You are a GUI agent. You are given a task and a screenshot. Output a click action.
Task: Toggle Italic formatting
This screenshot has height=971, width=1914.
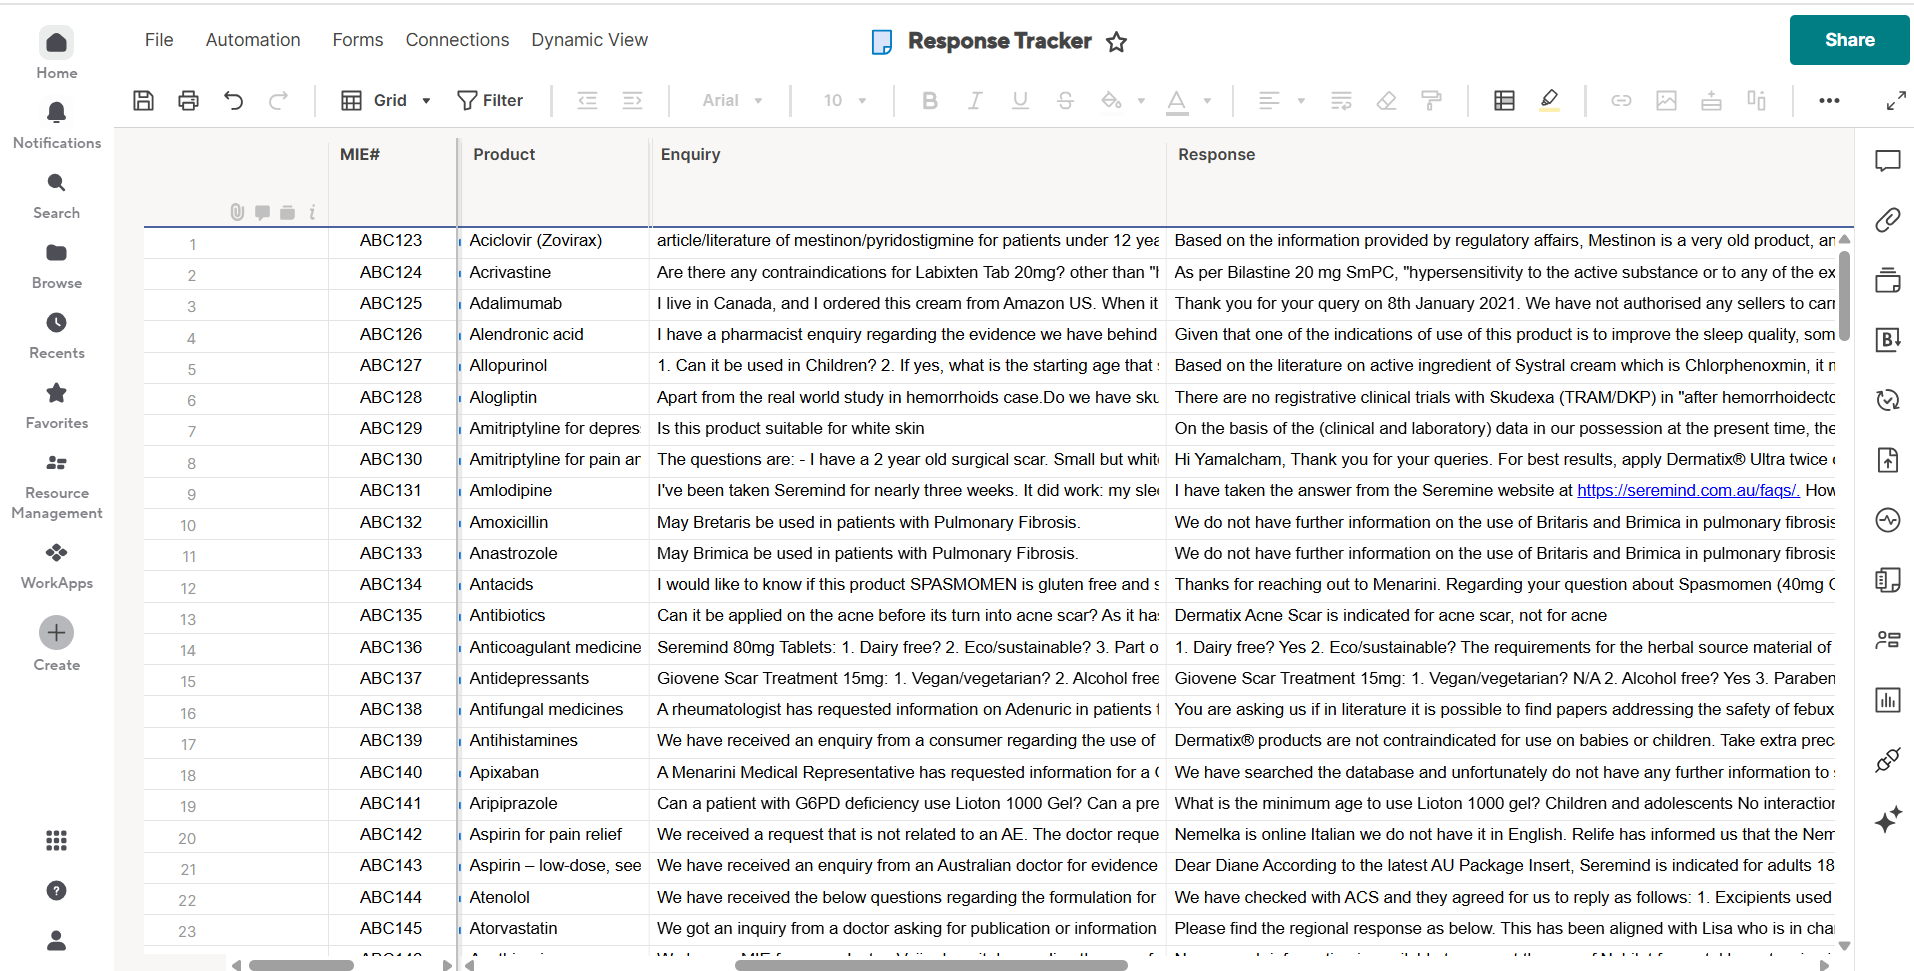975,100
